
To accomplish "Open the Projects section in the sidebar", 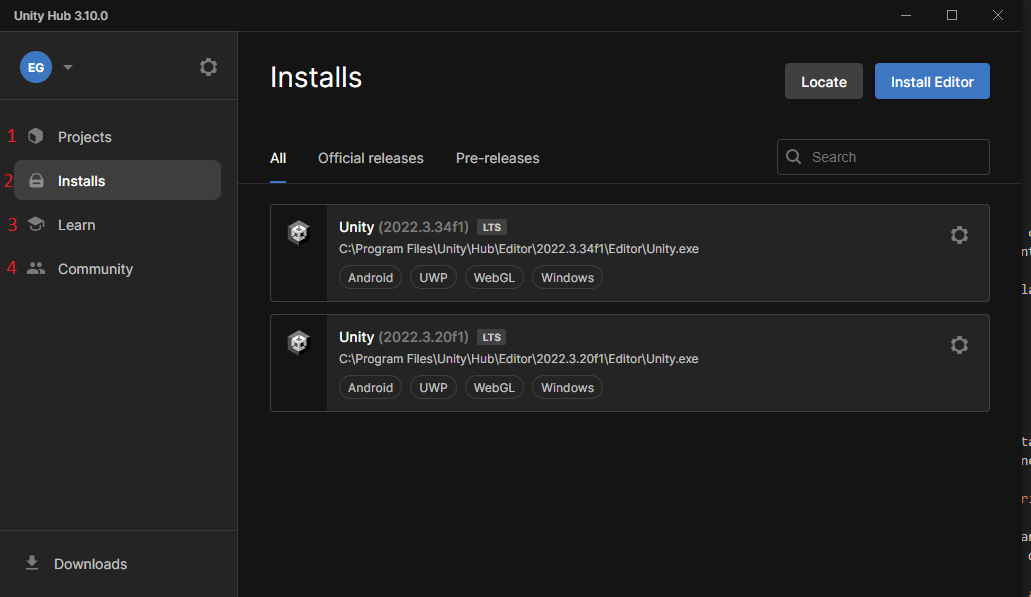I will pos(85,136).
